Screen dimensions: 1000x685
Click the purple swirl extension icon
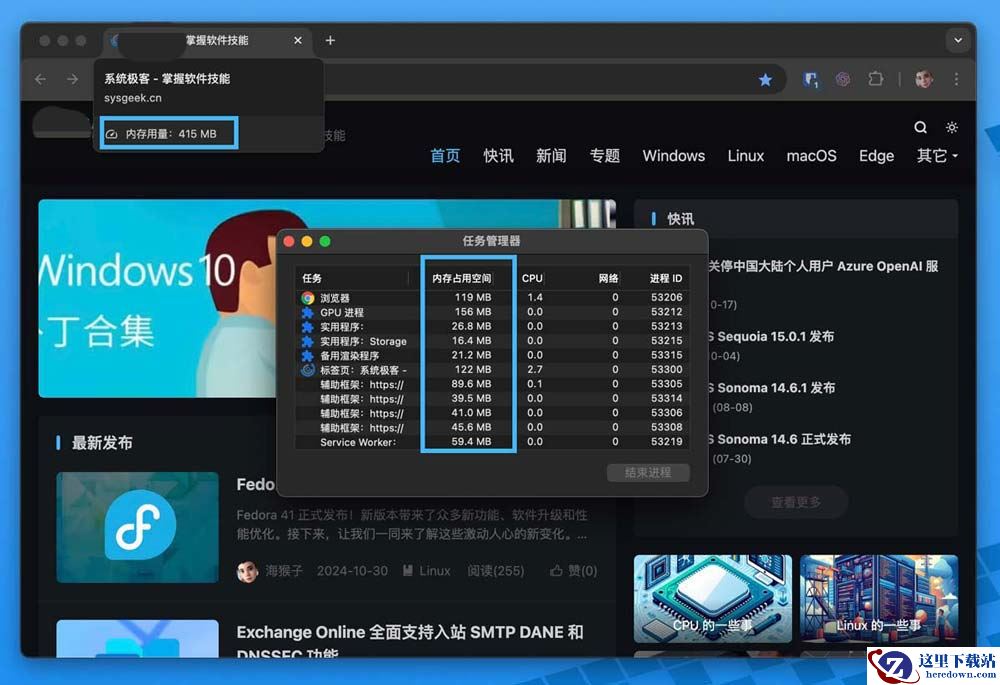tap(843, 79)
